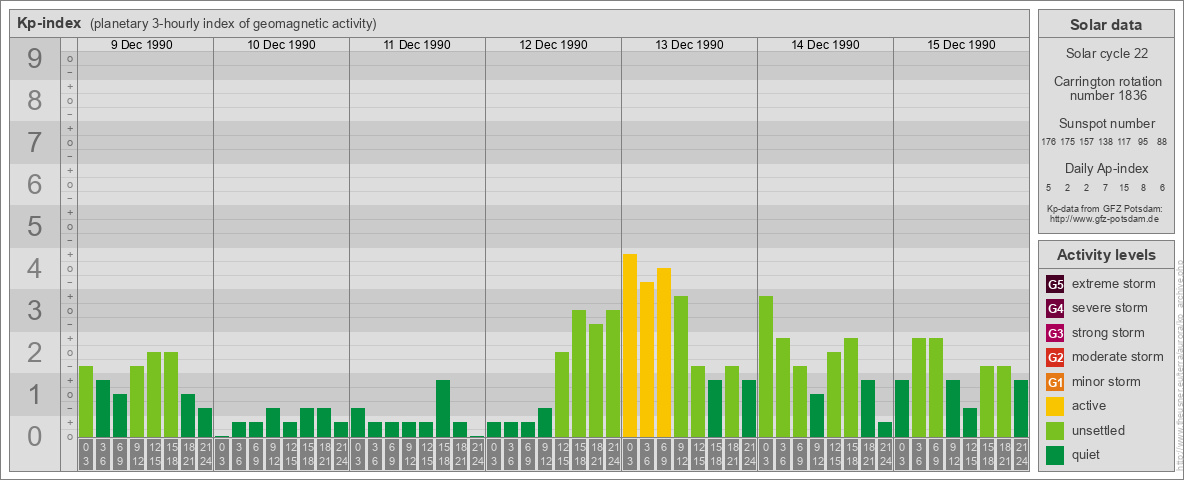Select the 15 Dec 1990 date header
1184x480 pixels.
(x=960, y=45)
